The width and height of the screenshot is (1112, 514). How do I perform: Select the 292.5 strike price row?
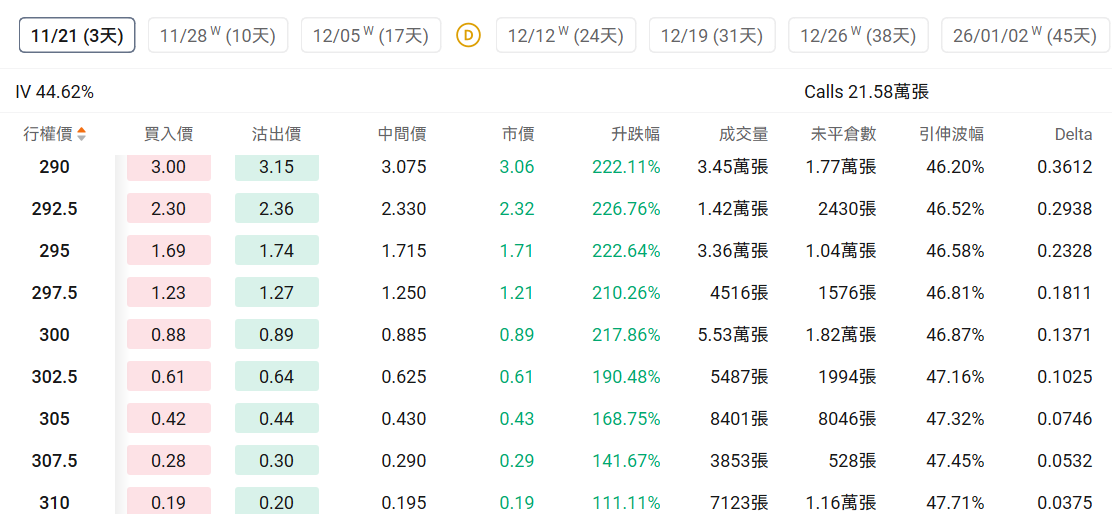(x=55, y=209)
